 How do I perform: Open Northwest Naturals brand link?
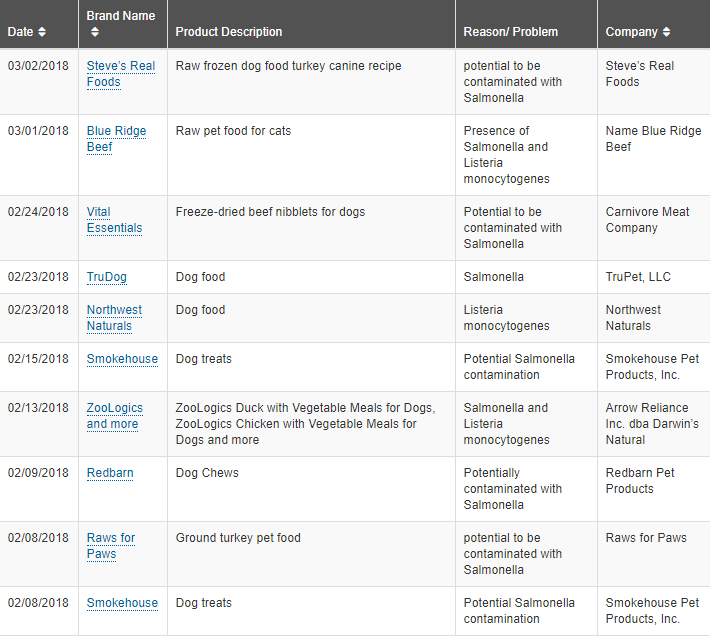114,318
